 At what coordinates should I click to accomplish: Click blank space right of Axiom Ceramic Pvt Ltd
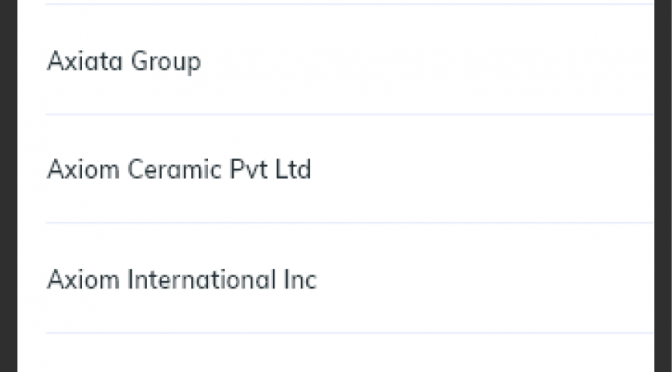[482, 169]
